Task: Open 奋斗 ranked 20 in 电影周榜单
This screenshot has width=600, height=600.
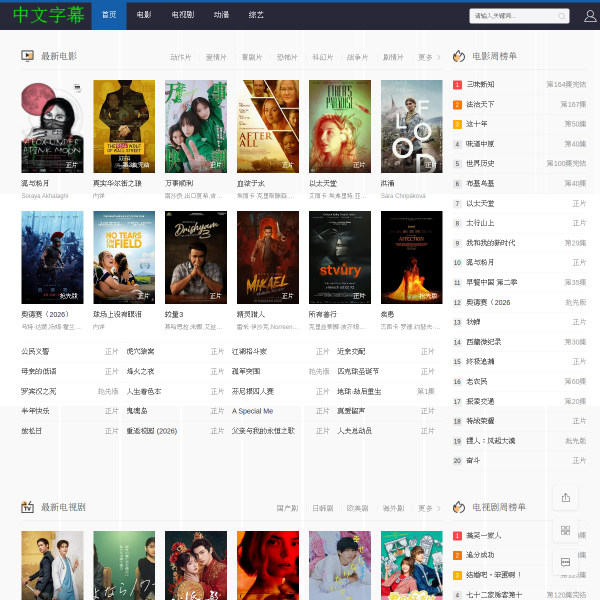Action: [x=473, y=460]
